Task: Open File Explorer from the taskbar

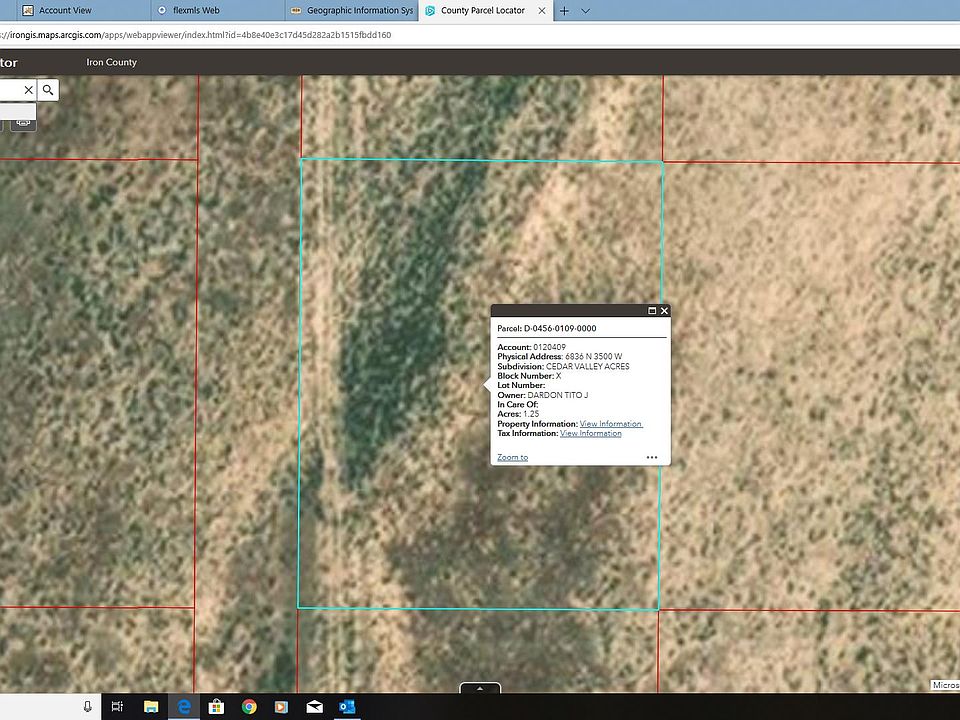Action: (x=151, y=707)
